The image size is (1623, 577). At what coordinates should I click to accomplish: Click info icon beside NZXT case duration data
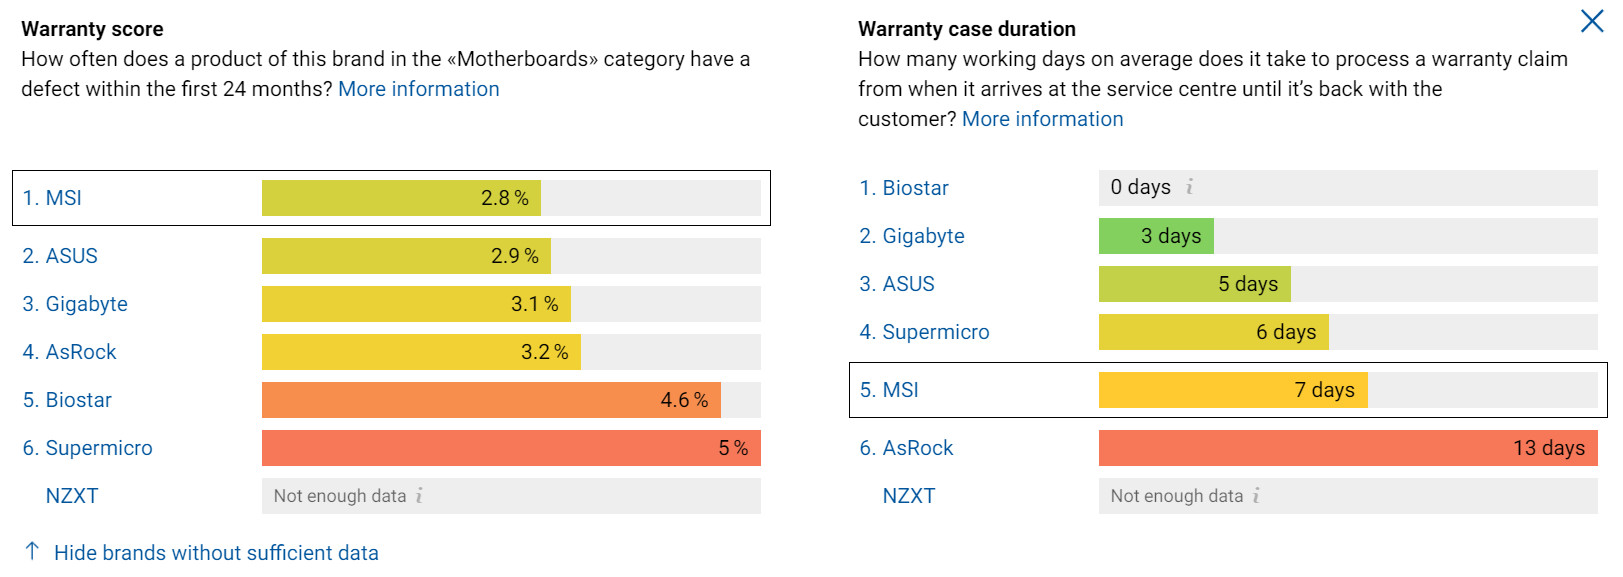[1256, 495]
